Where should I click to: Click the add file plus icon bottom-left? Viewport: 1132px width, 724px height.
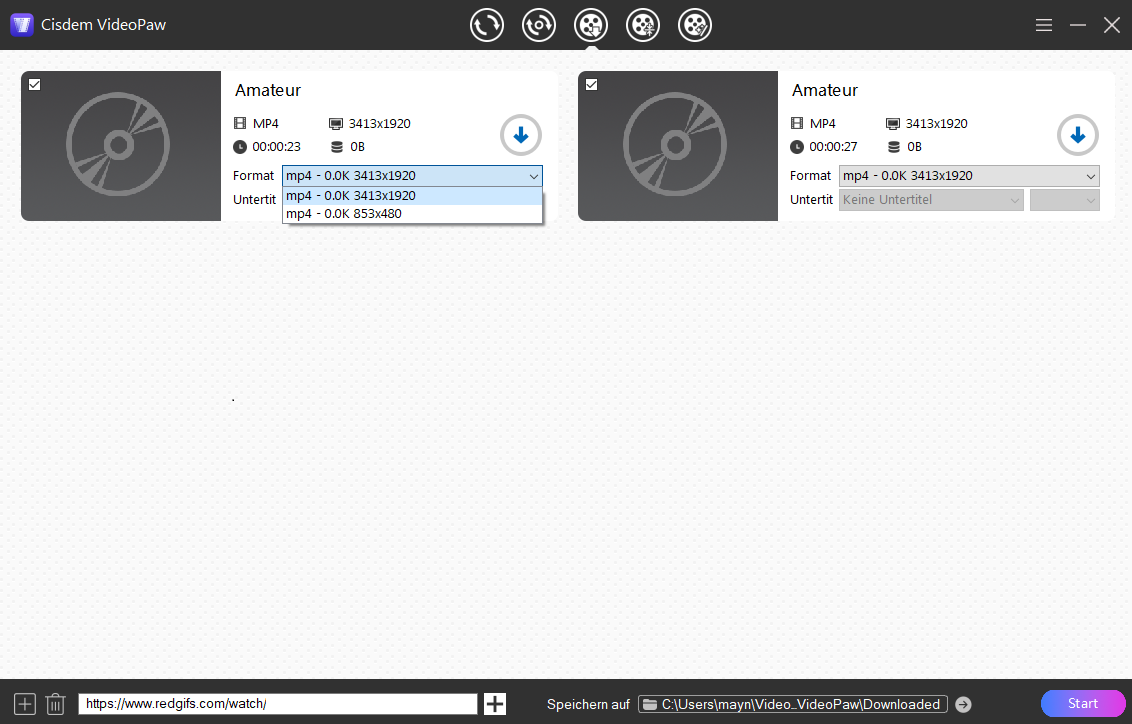(x=25, y=704)
